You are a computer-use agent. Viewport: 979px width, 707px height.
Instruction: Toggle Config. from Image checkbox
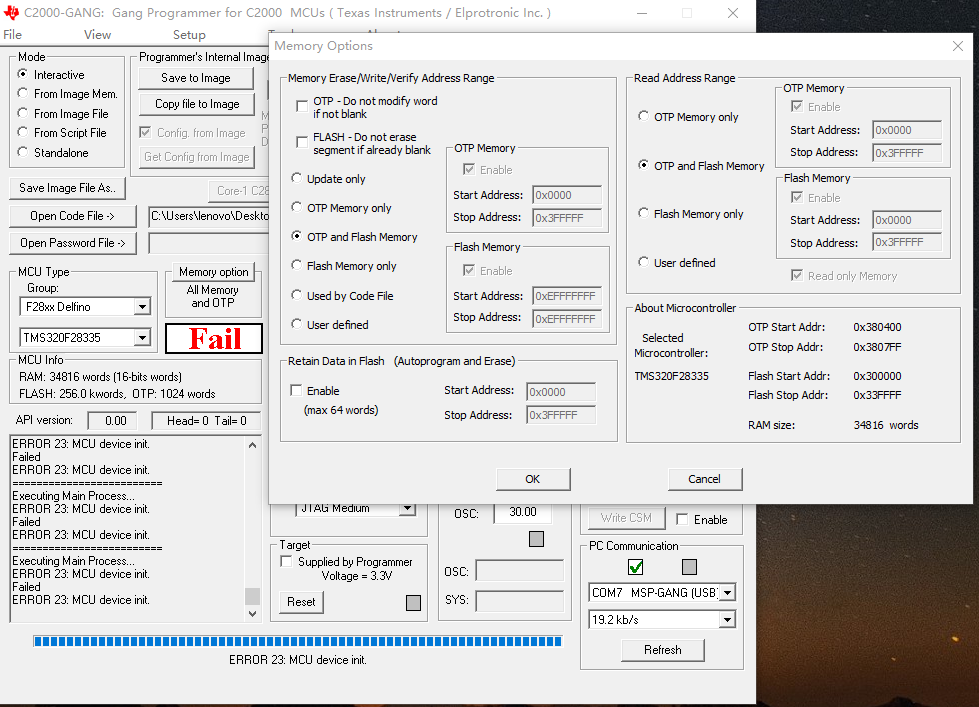click(x=145, y=132)
